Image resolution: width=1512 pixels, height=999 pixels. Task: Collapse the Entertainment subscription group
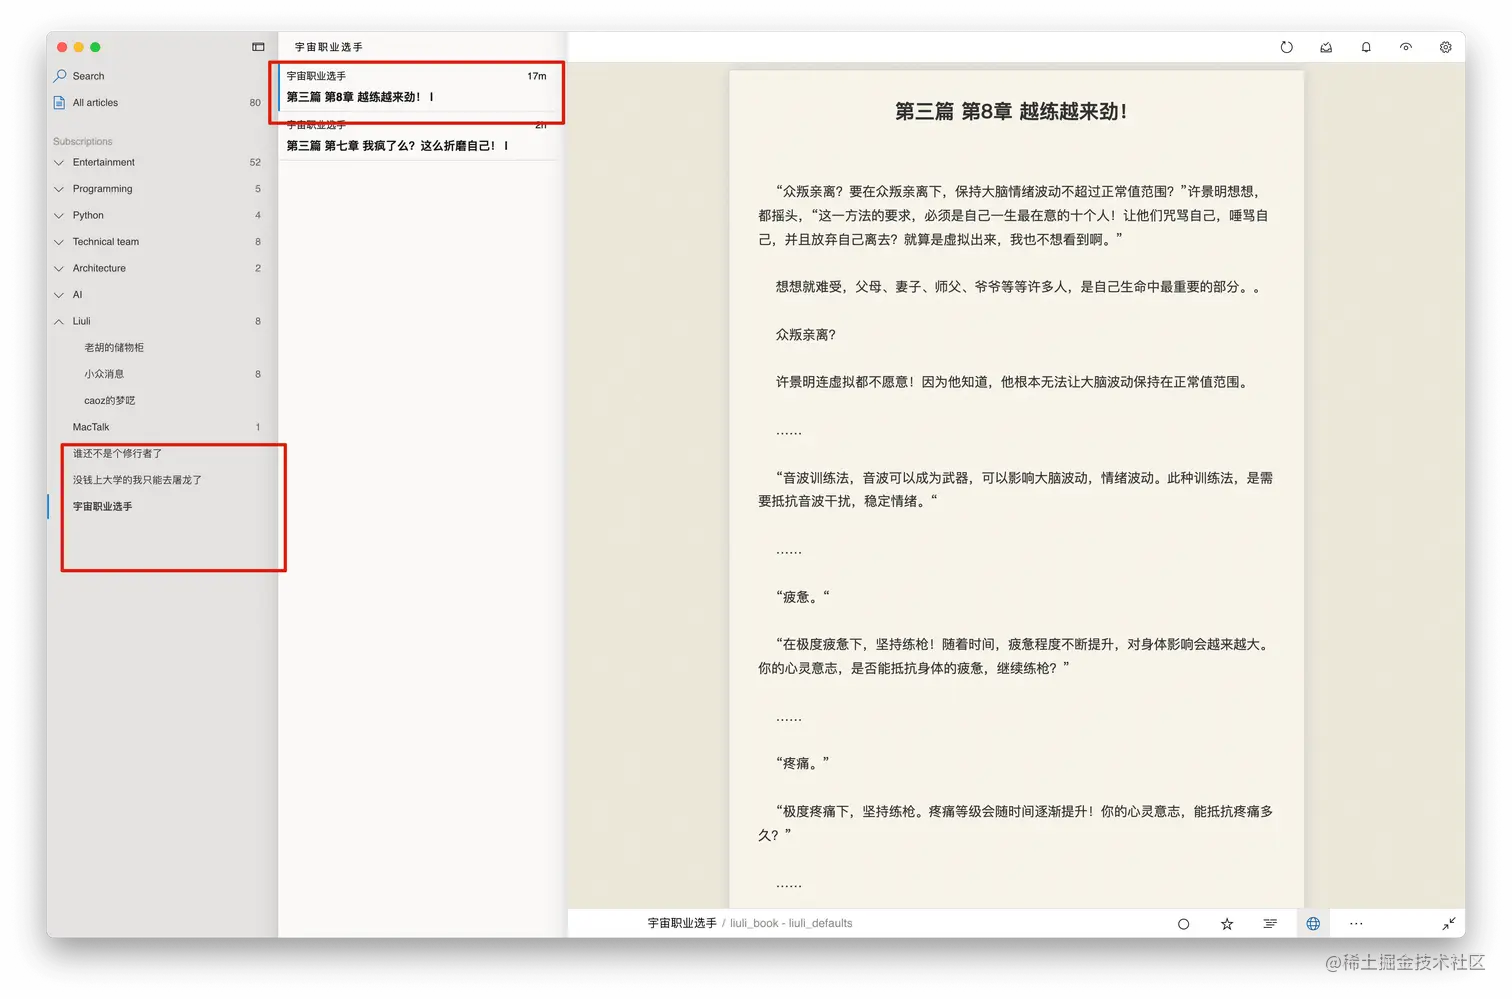[59, 162]
